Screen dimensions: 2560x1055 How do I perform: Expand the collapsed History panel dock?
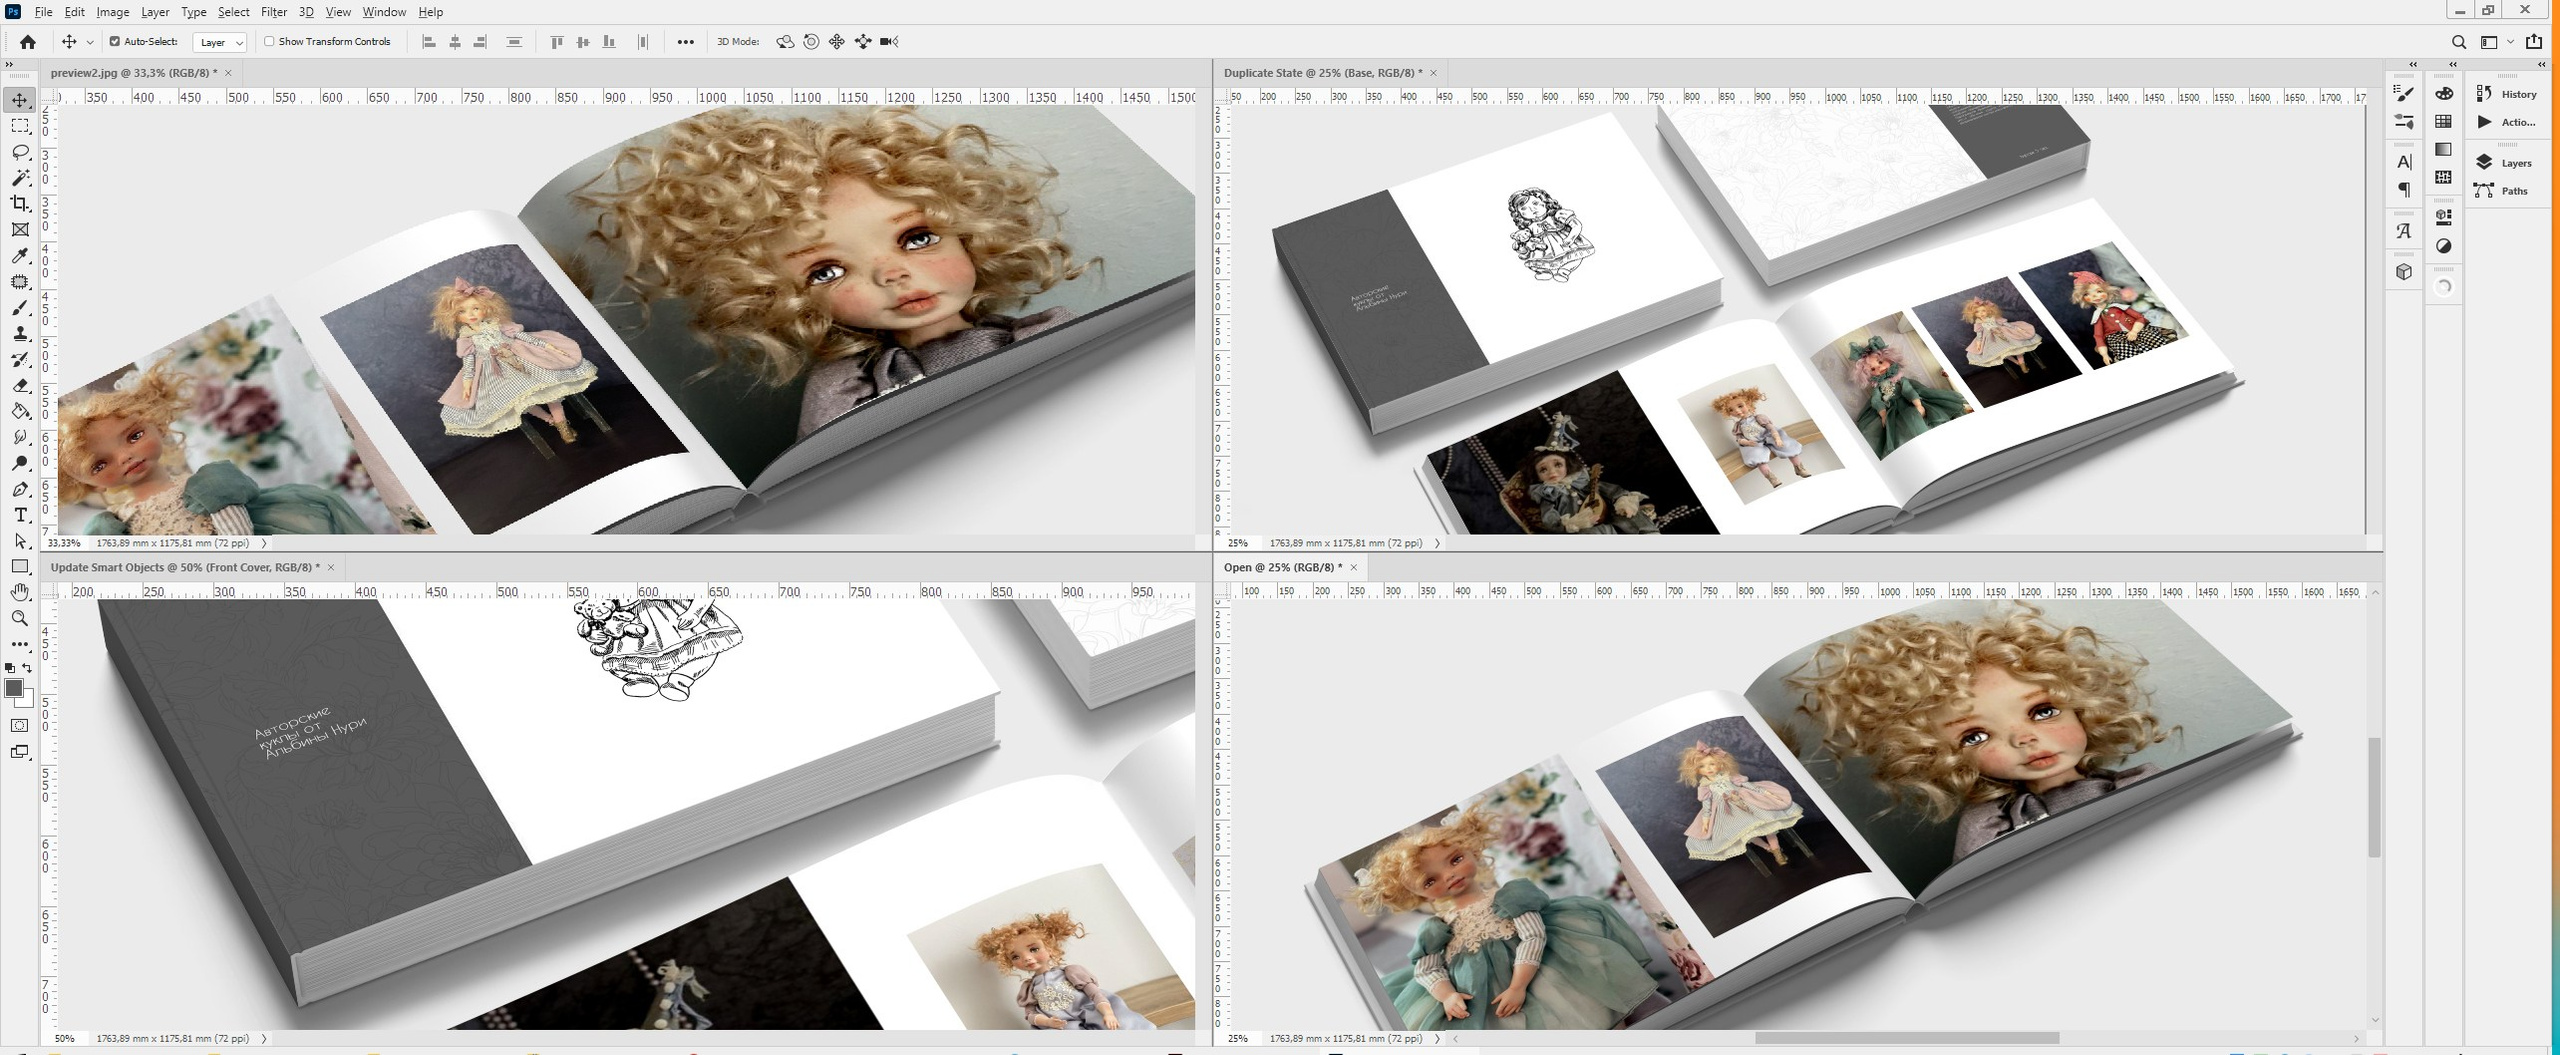click(x=2541, y=65)
